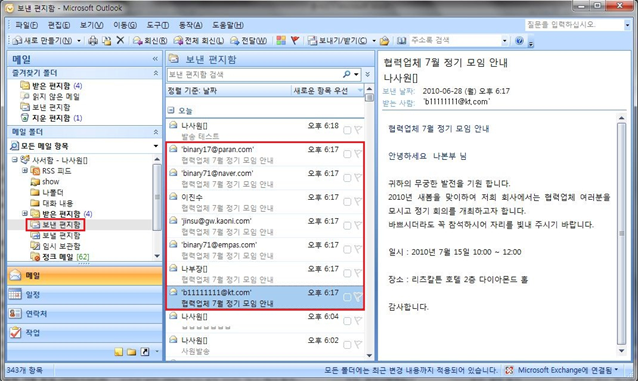Viewport: 638px width, 381px height.
Task: Toggle the category box on the 오후 6:18 message
Action: (347, 130)
